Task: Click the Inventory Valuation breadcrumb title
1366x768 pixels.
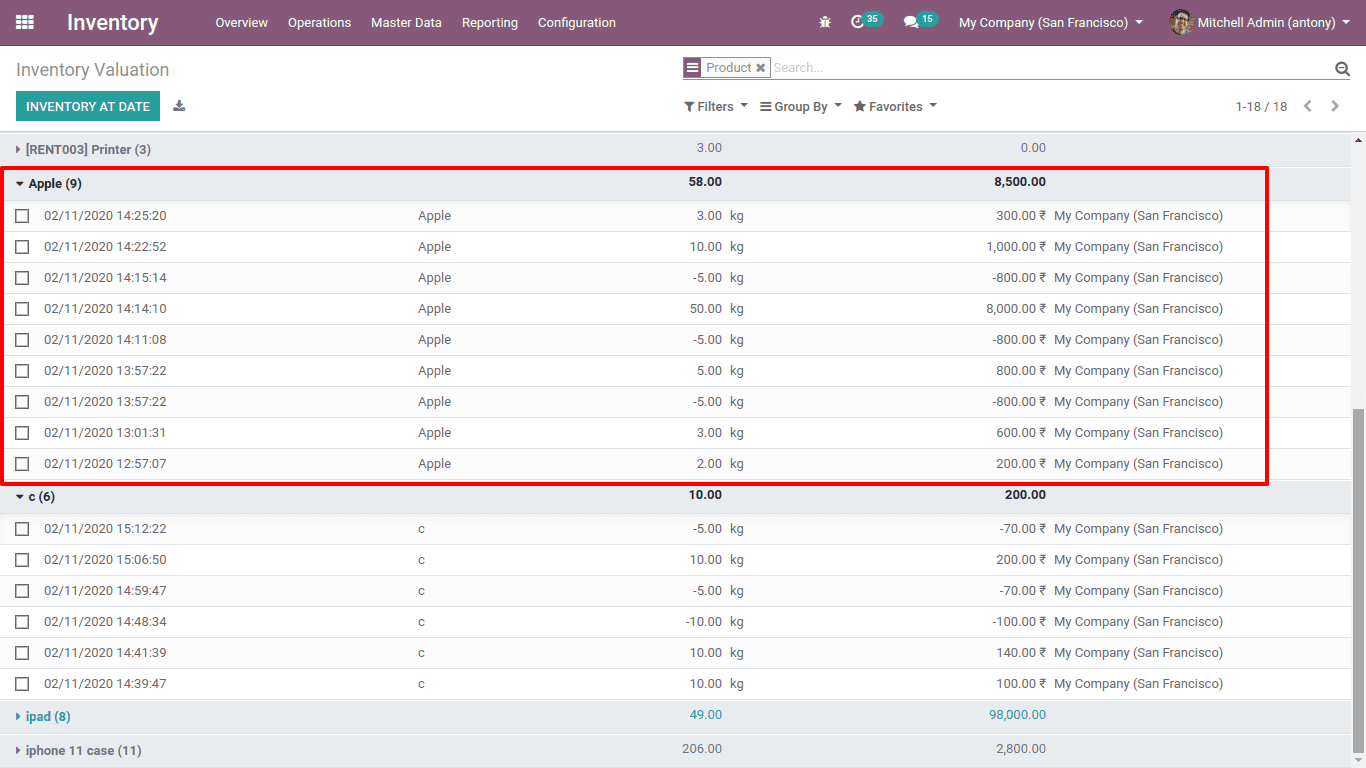Action: [93, 70]
